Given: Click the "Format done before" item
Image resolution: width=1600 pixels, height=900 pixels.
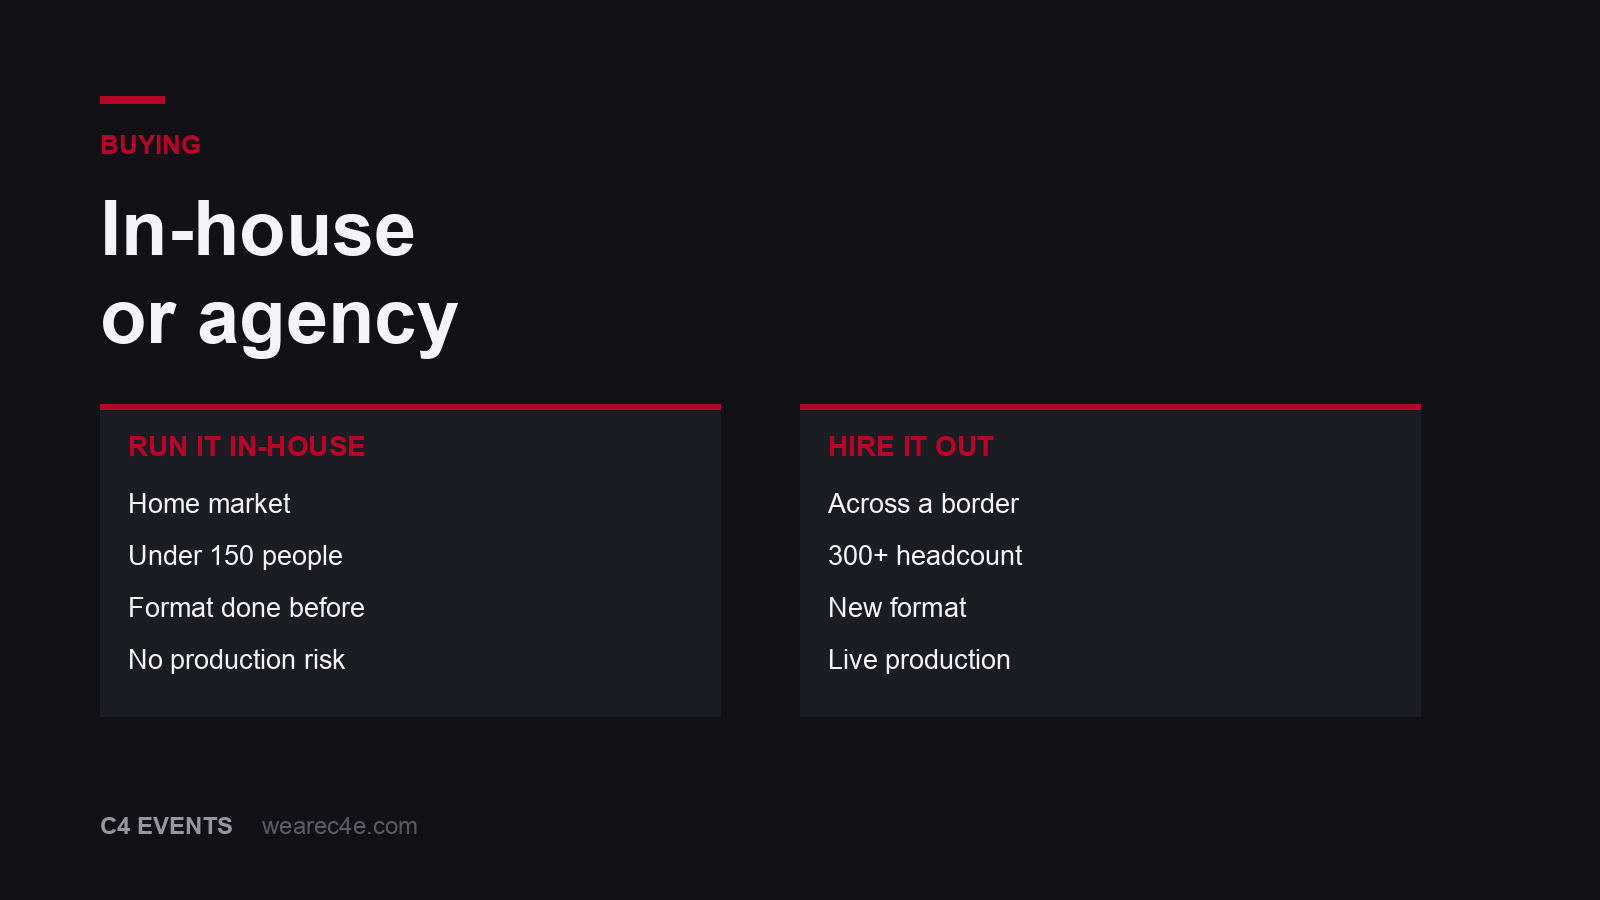Looking at the screenshot, I should point(246,608).
